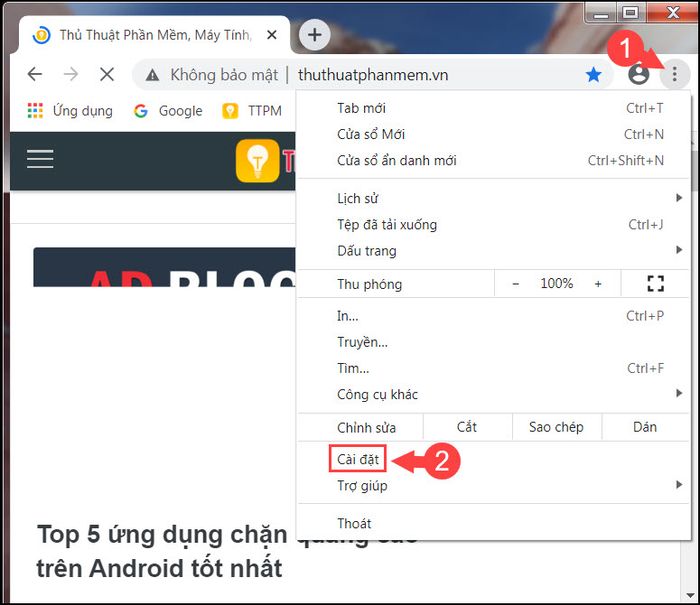Zoom in with plus button

(598, 284)
